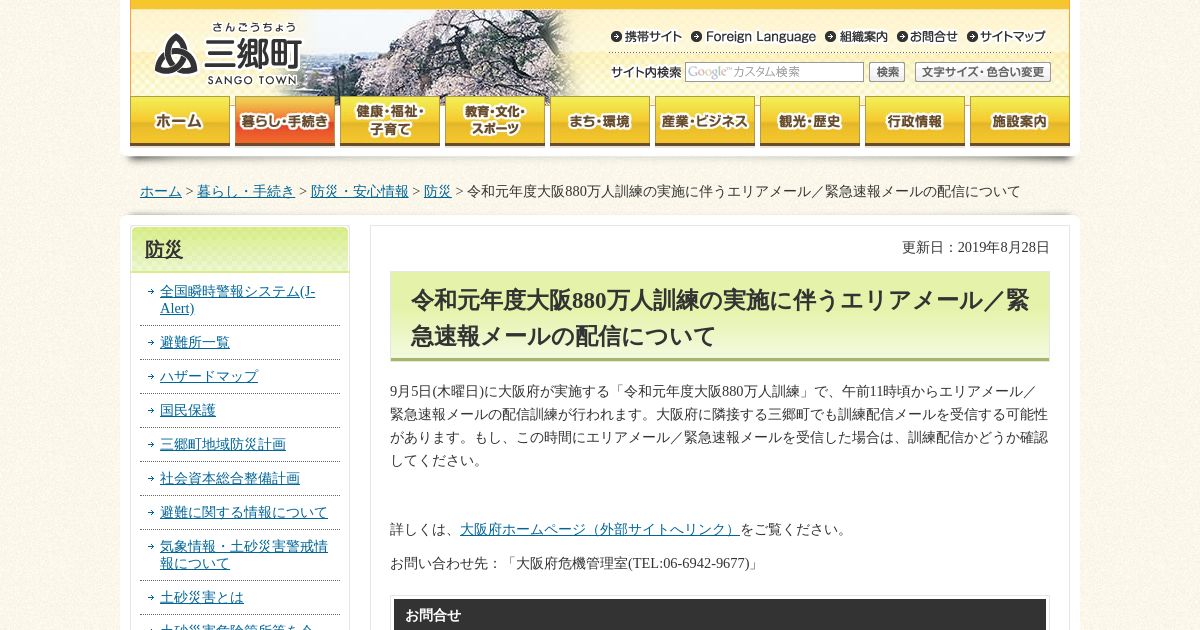Open 土砂災害とは sidebar link
This screenshot has width=1200, height=630.
click(x=202, y=597)
